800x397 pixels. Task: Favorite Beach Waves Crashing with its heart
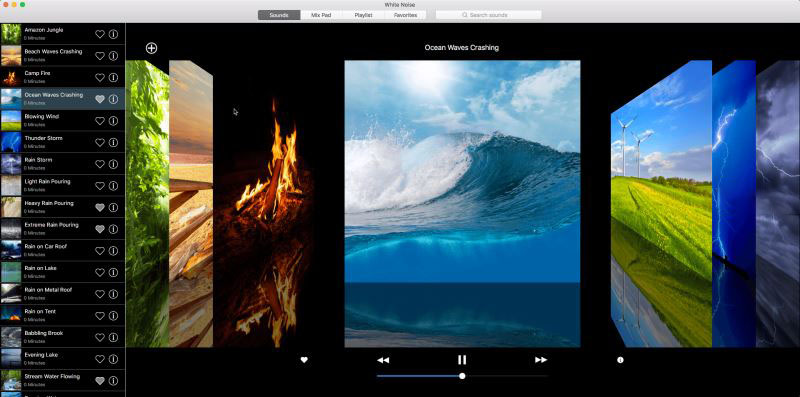[x=100, y=56]
